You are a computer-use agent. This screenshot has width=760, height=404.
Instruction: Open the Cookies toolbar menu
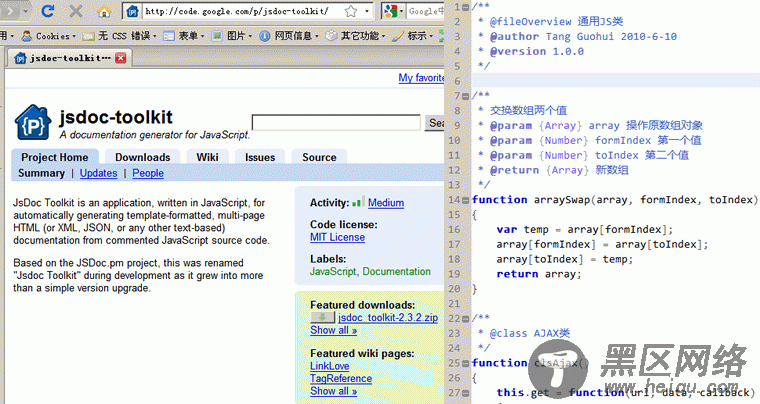point(49,36)
